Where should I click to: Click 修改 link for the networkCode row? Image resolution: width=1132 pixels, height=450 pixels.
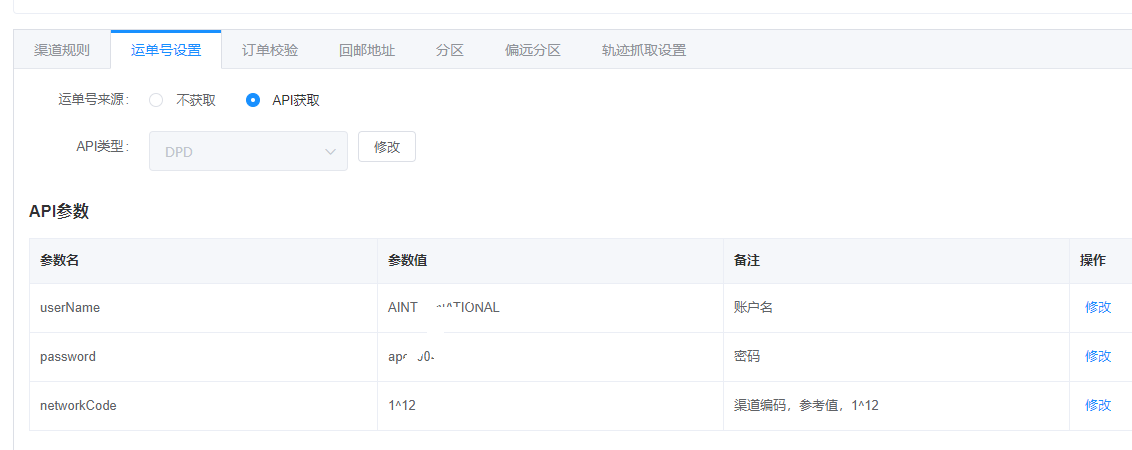[1098, 405]
